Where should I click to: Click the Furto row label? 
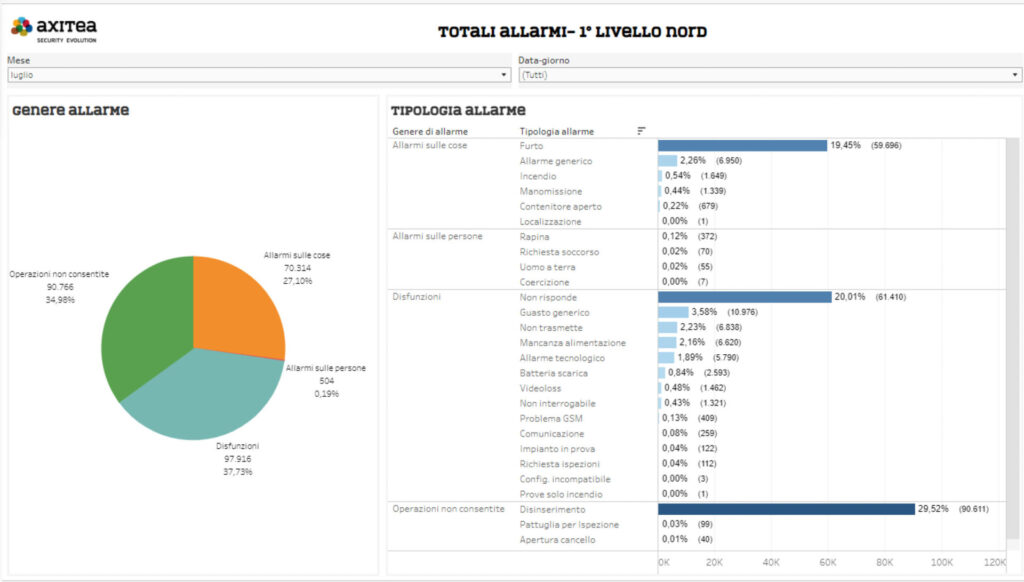(x=531, y=146)
